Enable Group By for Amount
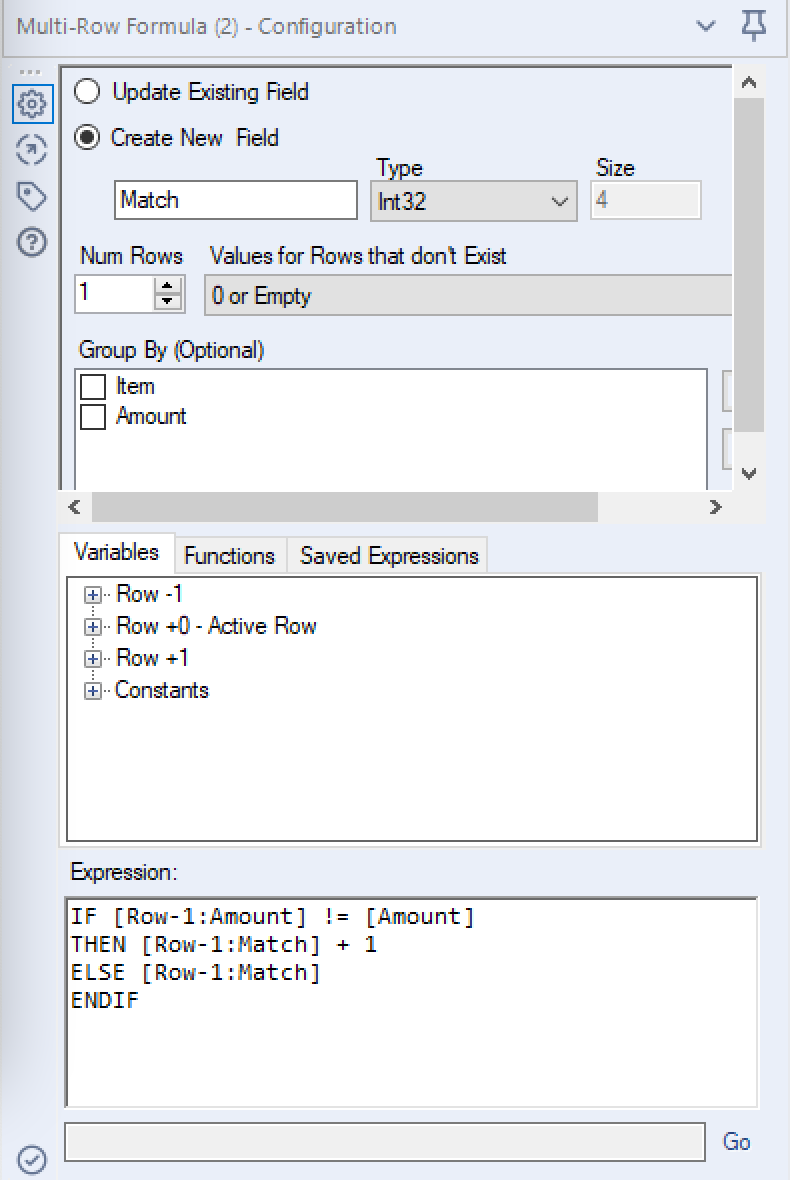Image resolution: width=790 pixels, height=1180 pixels. 92,416
